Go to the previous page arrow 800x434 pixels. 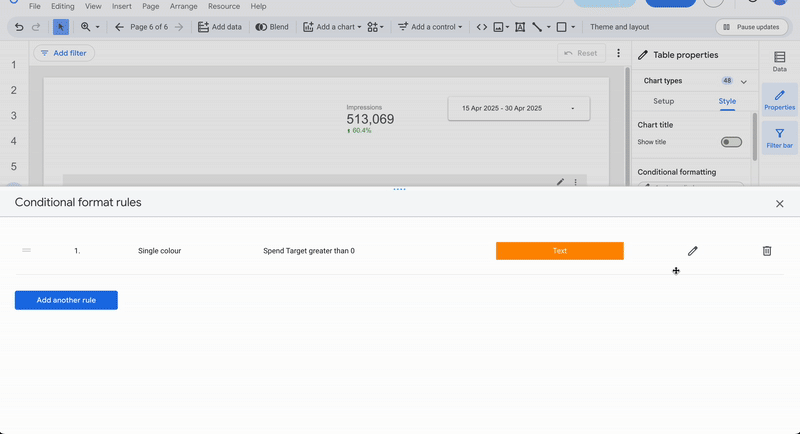[x=119, y=27]
